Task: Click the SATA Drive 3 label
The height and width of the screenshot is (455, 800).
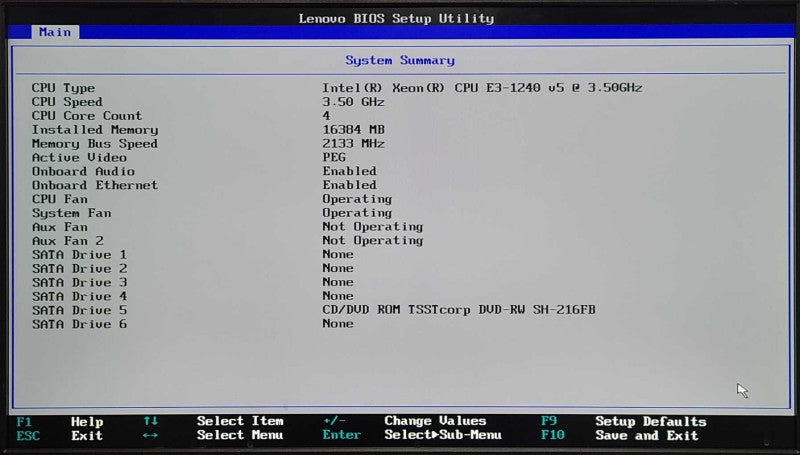Action: tap(79, 283)
